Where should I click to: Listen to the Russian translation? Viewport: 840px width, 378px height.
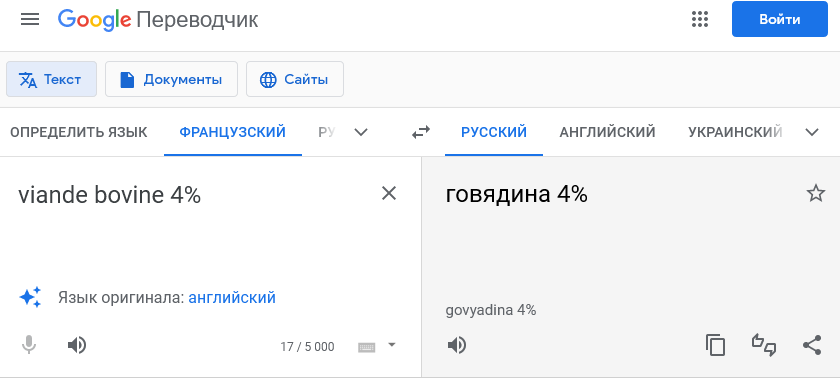click(456, 346)
